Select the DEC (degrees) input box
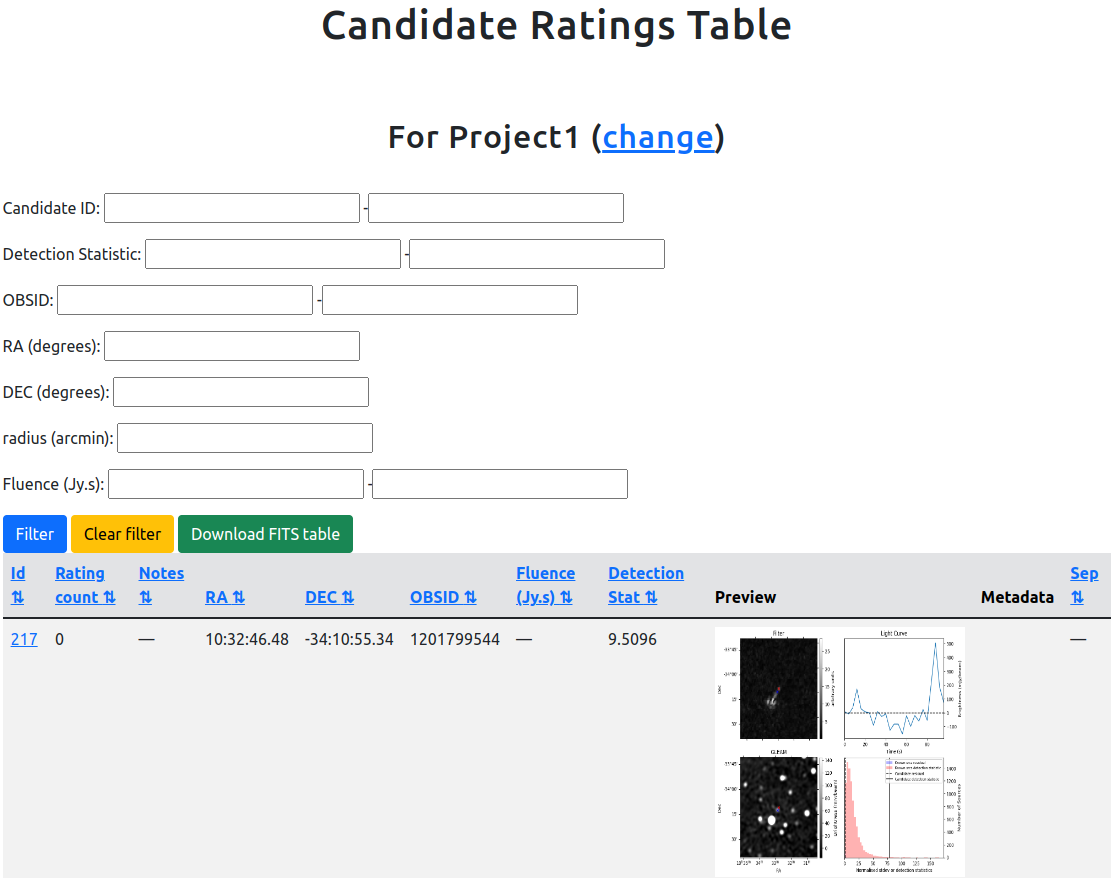Viewport: 1115px width, 878px height. (x=241, y=392)
